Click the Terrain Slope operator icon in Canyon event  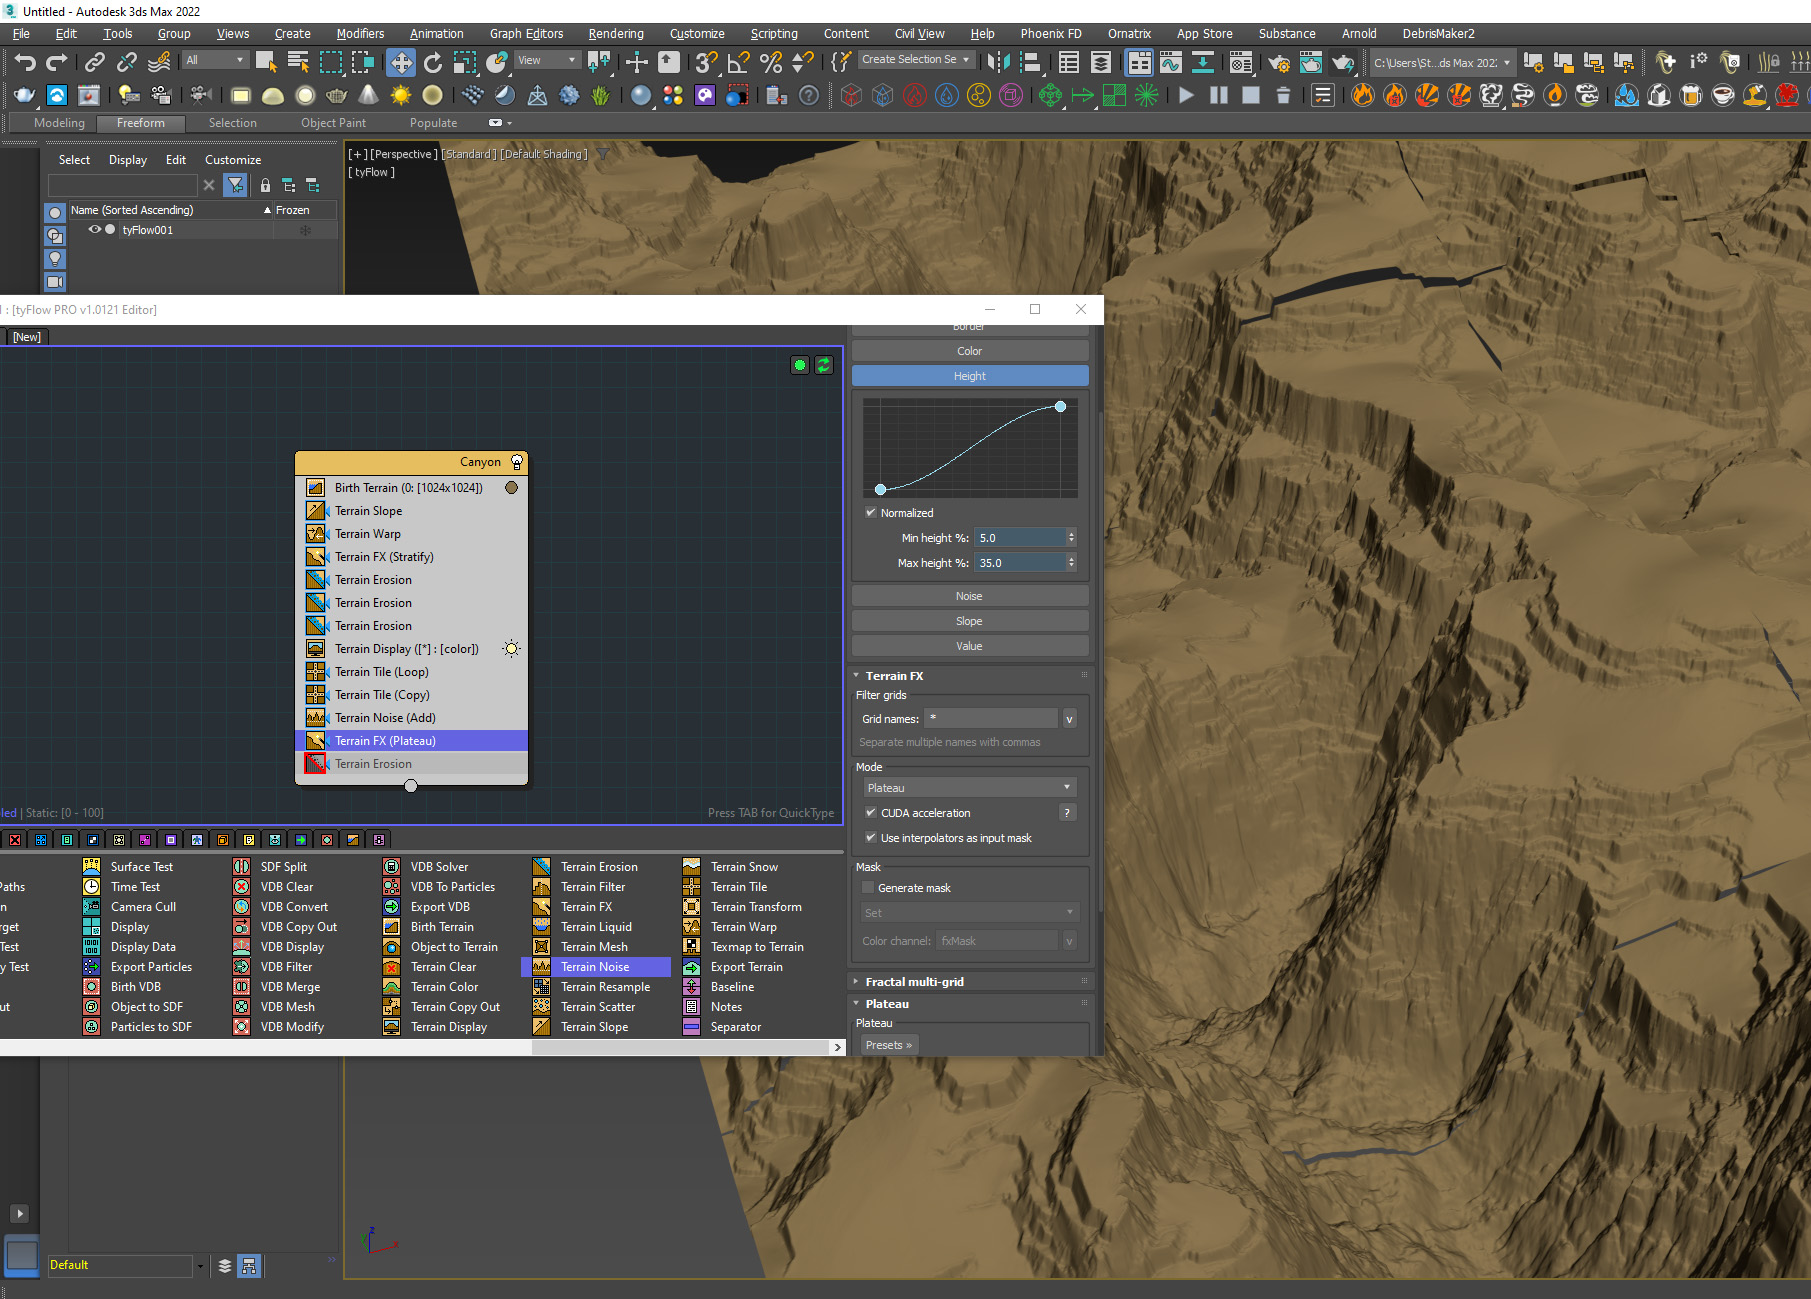pyautogui.click(x=316, y=511)
